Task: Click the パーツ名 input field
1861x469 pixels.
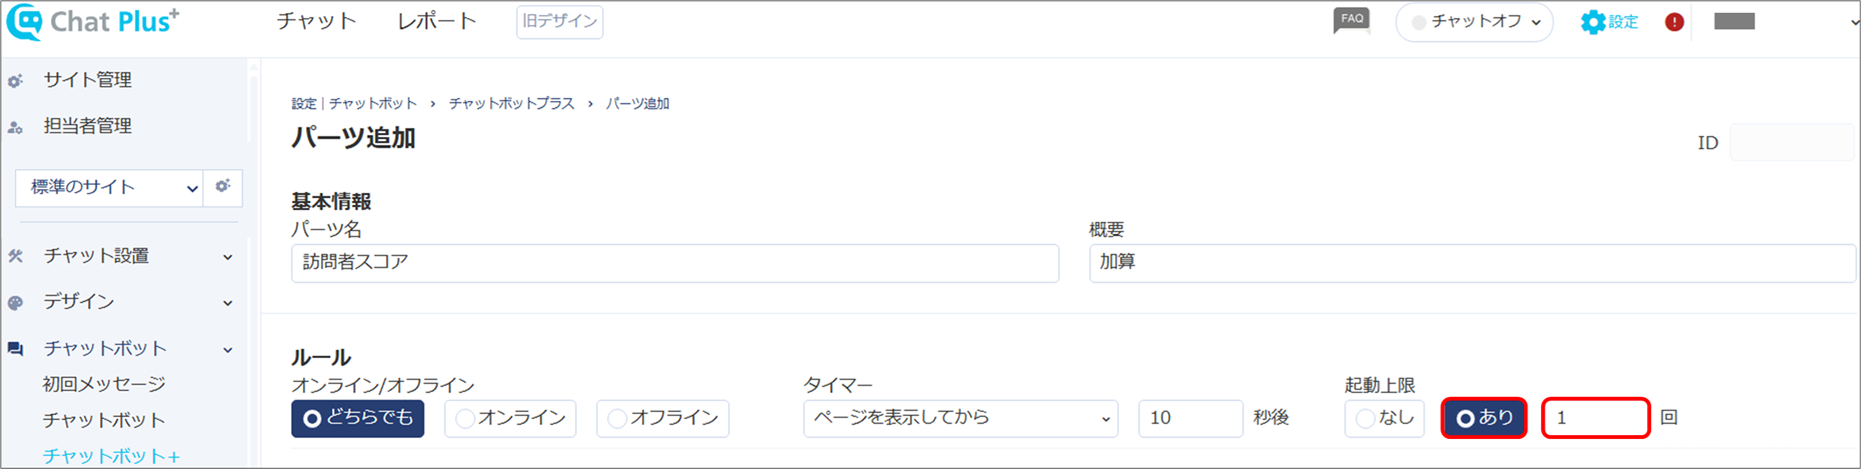Action: coord(675,263)
